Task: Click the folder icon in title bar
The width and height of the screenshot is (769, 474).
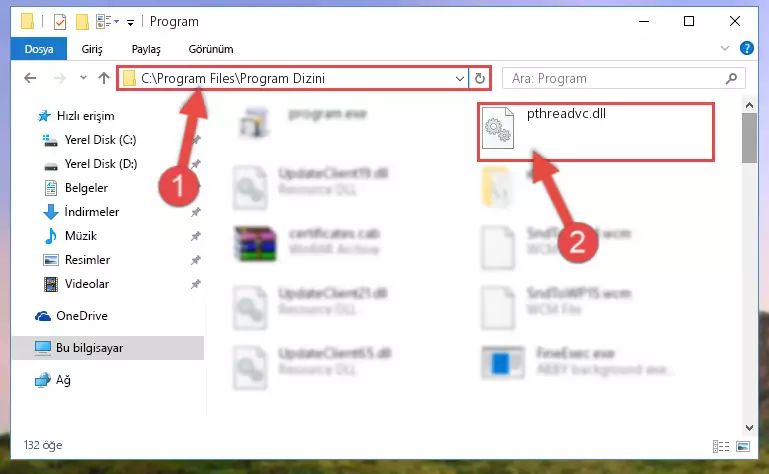Action: tap(27, 22)
